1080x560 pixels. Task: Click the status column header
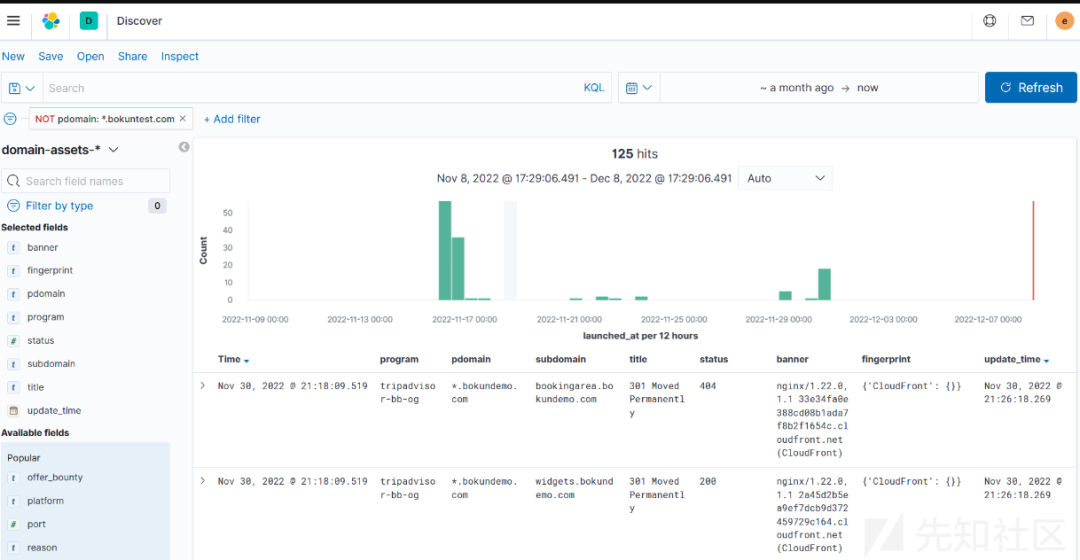714,359
